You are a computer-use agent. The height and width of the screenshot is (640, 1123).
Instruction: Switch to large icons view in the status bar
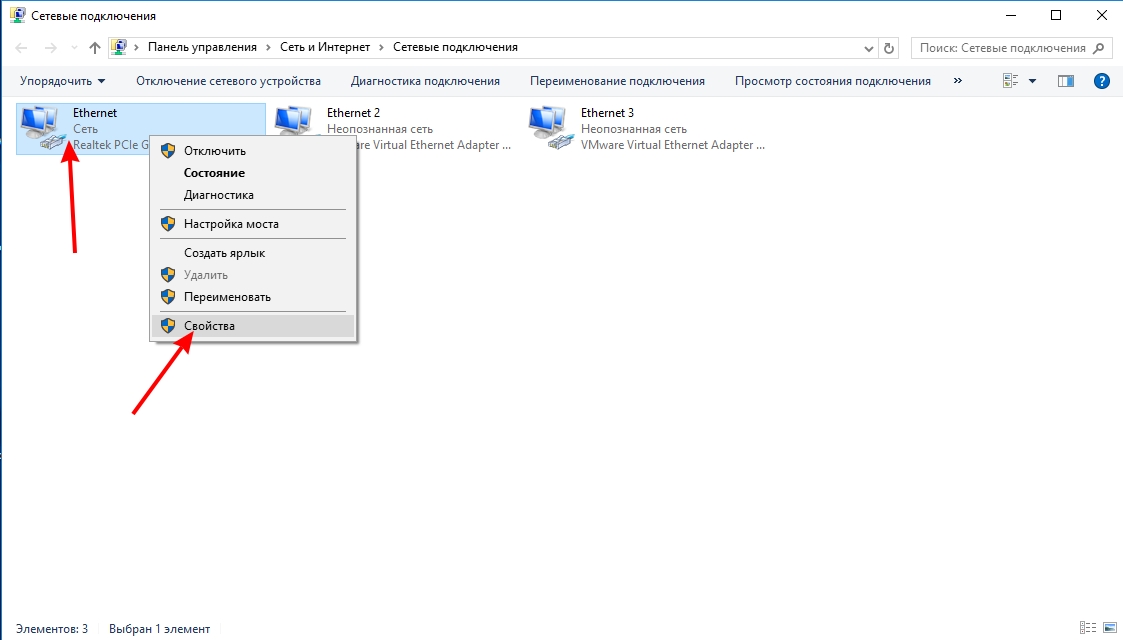(x=1107, y=629)
